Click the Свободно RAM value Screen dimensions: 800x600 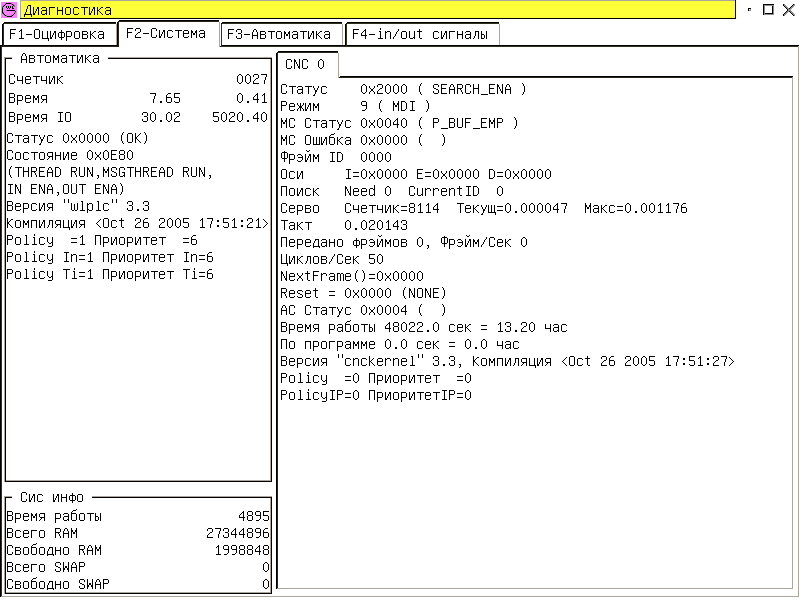(241, 550)
